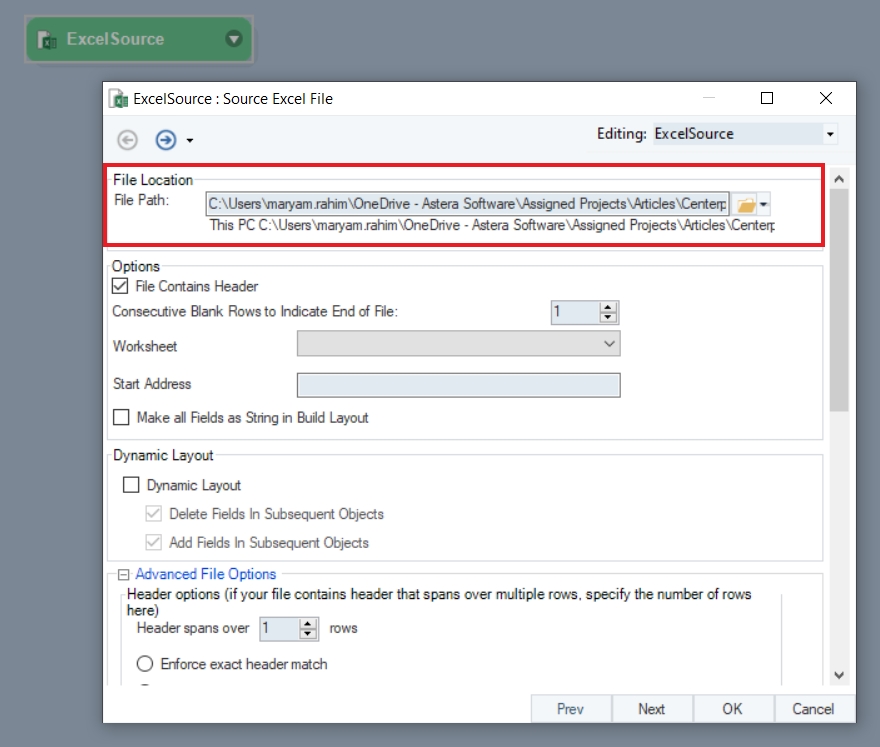Collapse the Advanced File Options section
Image resolution: width=880 pixels, height=747 pixels.
click(124, 574)
